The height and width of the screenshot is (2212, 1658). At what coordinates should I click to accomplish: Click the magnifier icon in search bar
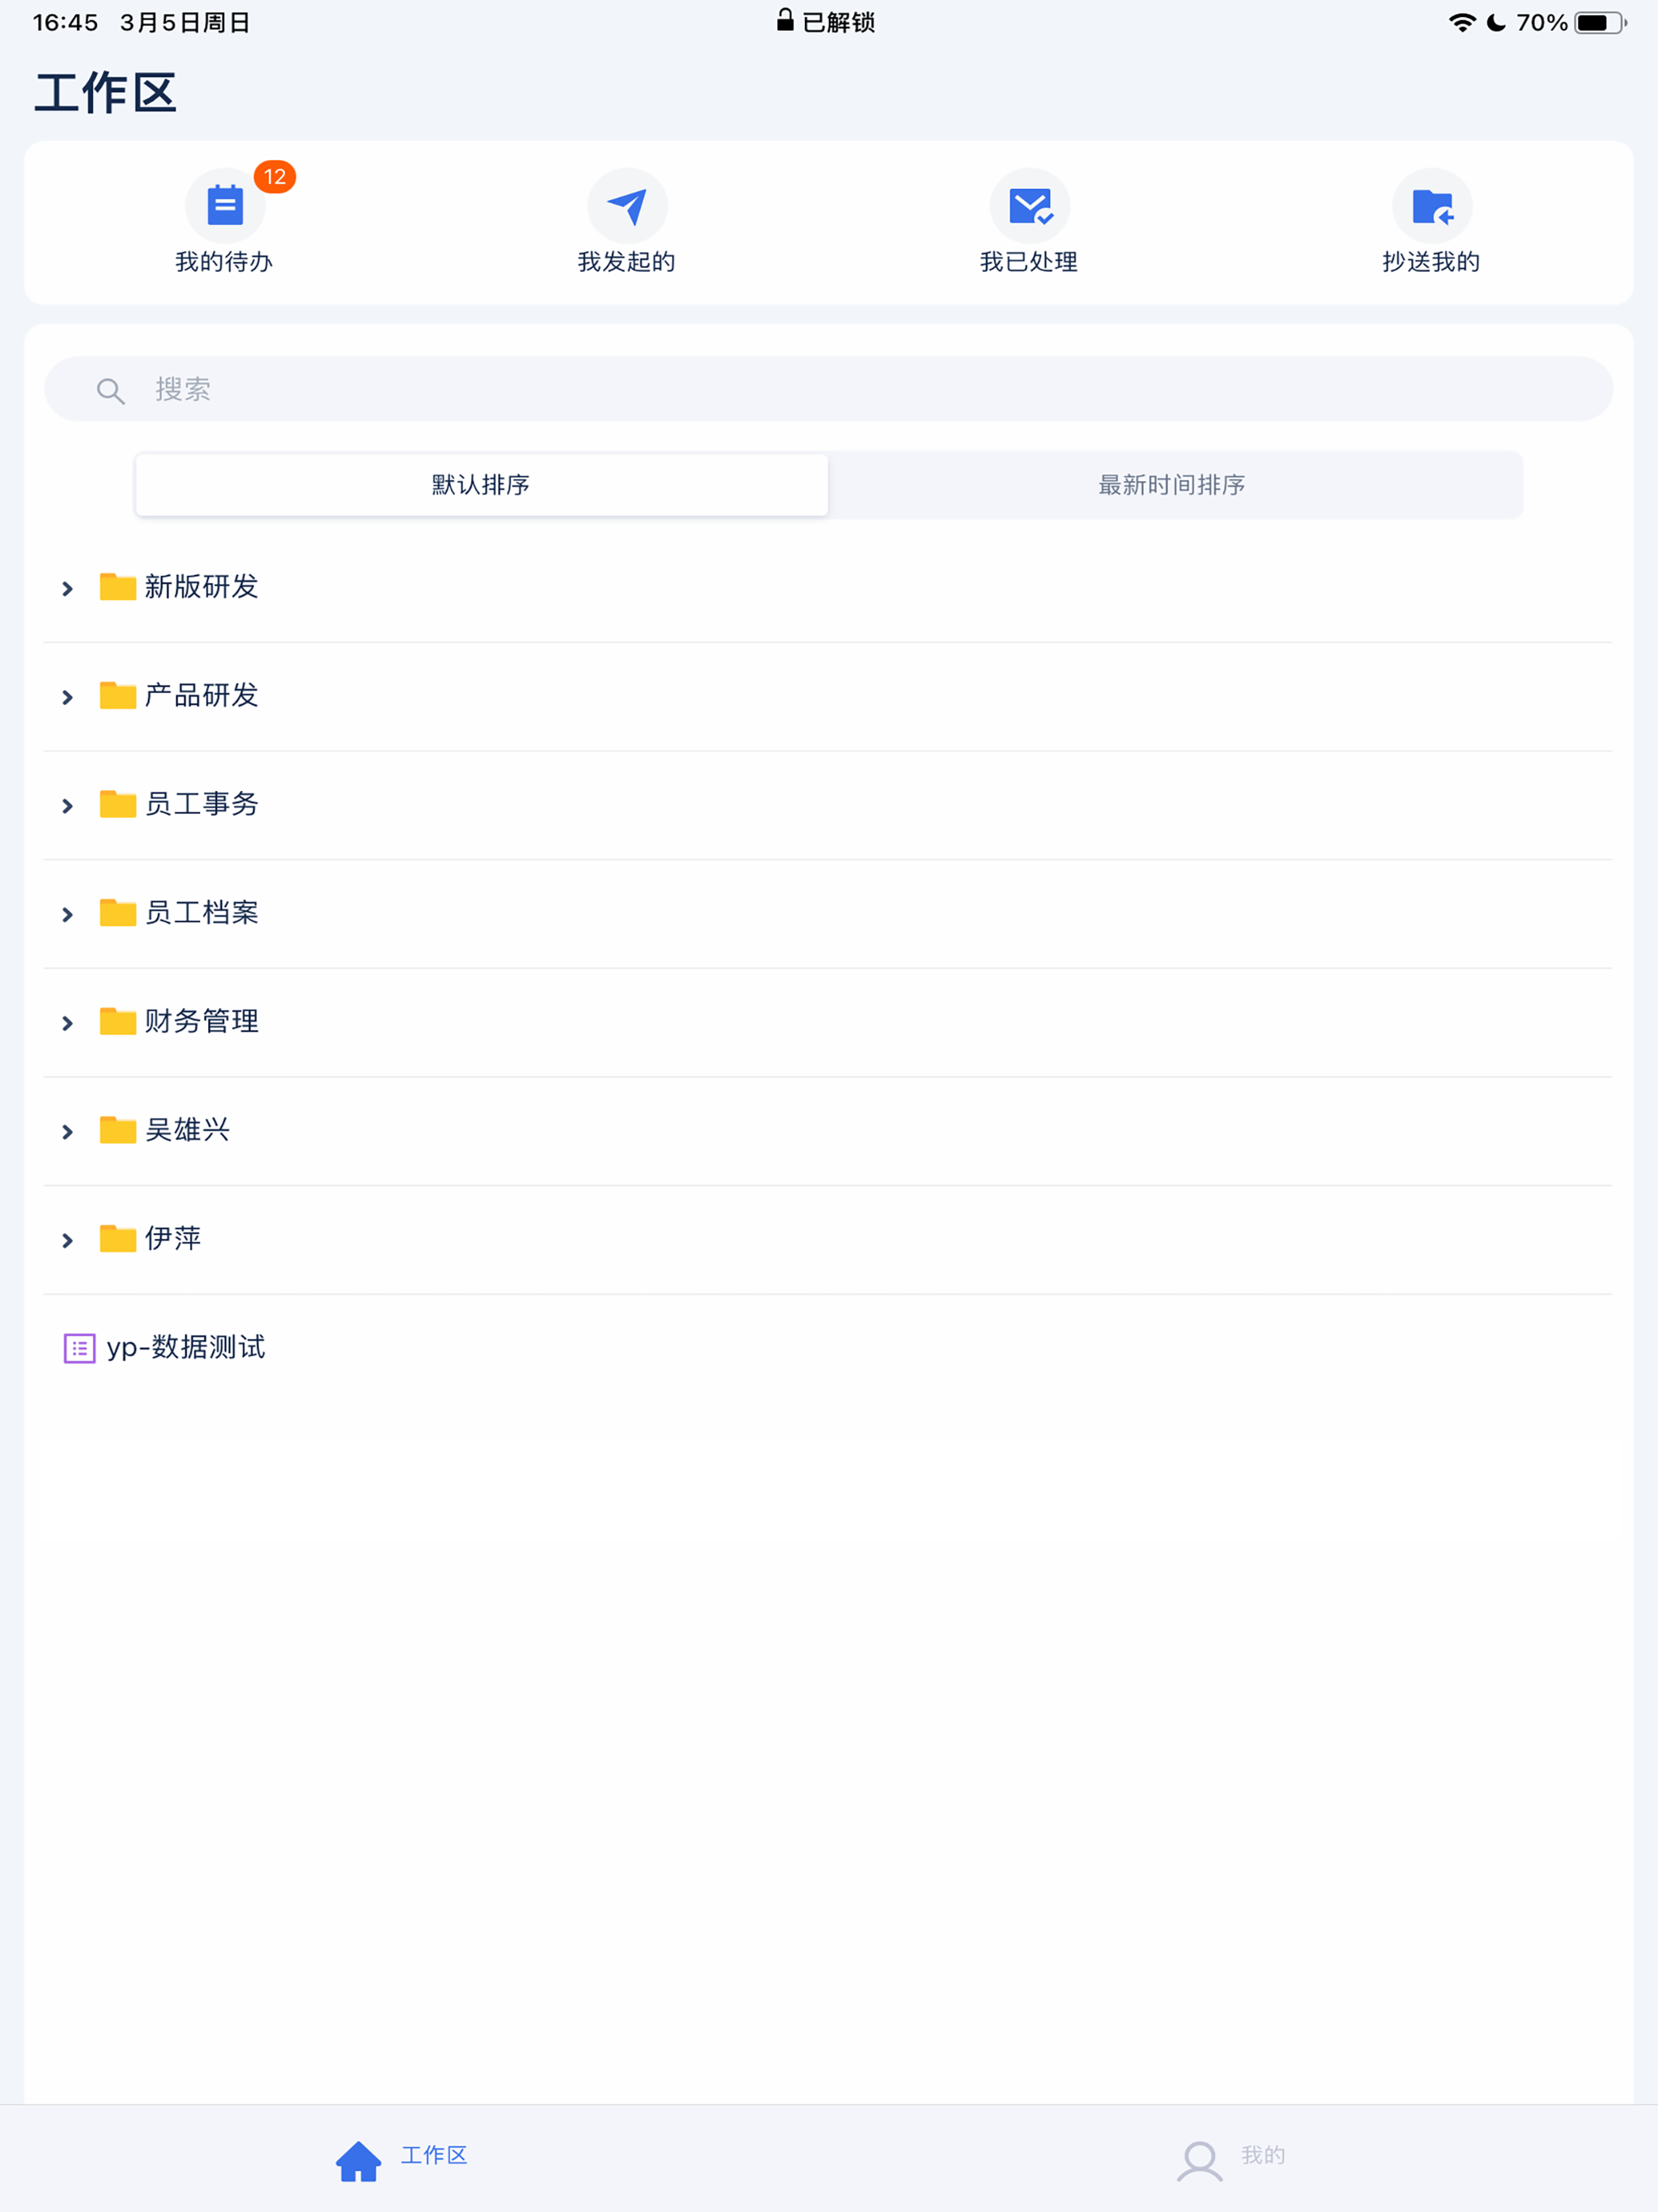(110, 390)
